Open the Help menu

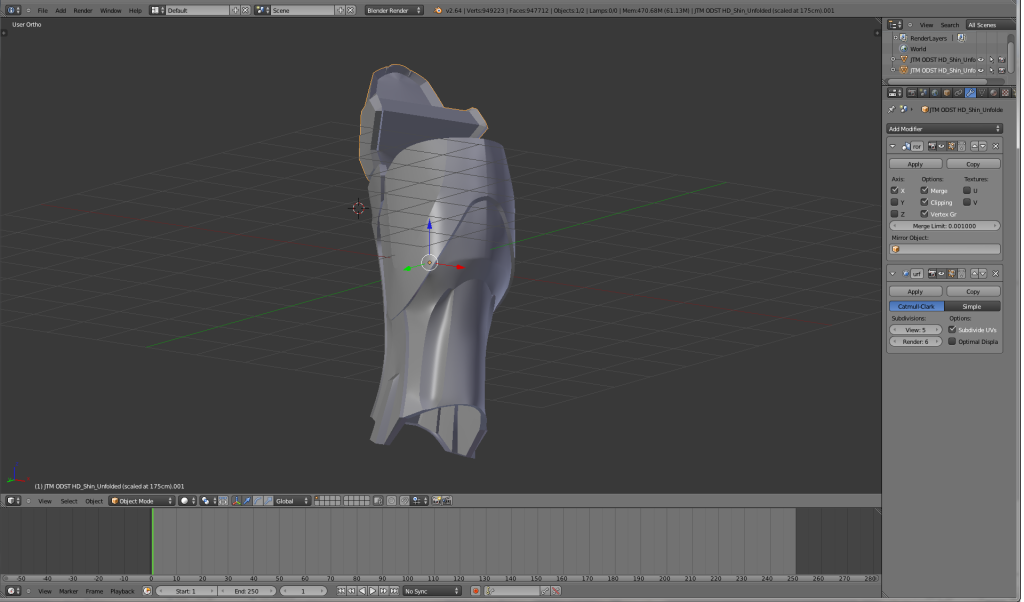click(135, 10)
